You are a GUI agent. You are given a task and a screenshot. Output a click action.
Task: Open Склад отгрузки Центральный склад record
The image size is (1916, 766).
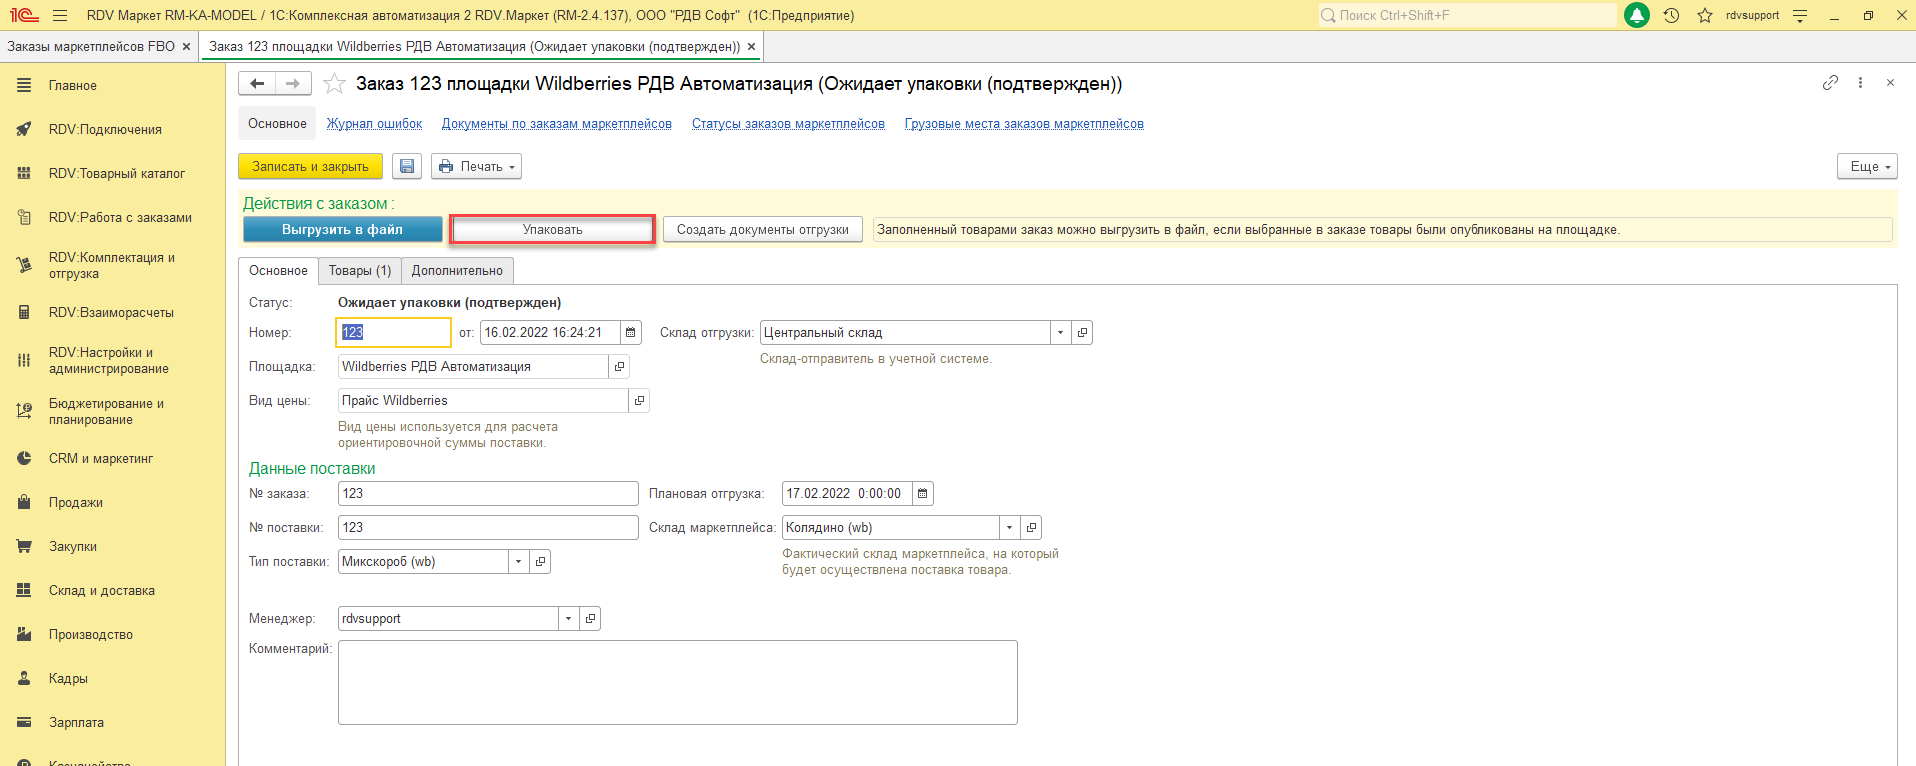[x=1082, y=332]
